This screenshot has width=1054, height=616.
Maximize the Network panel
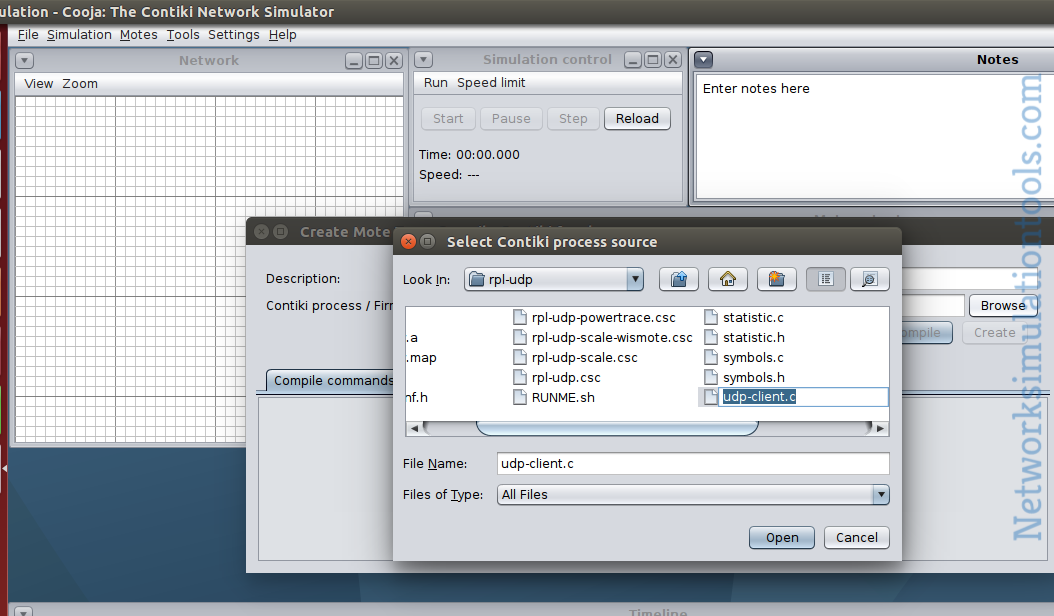point(374,61)
